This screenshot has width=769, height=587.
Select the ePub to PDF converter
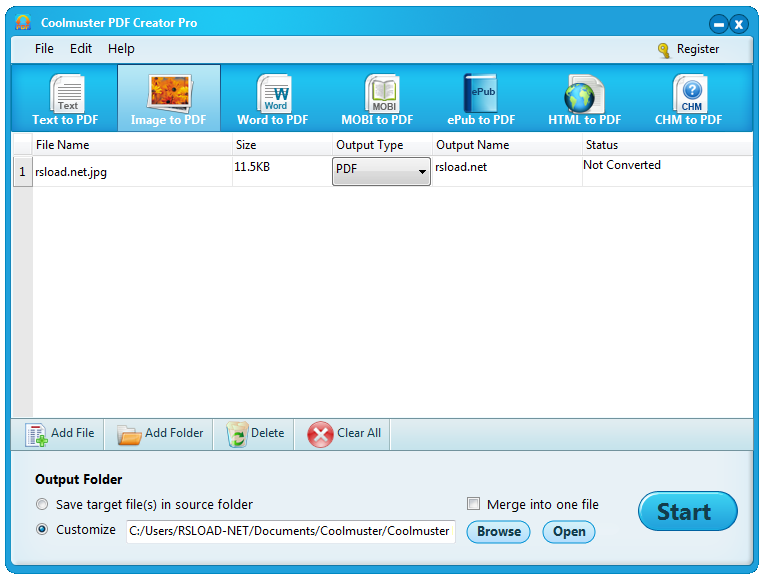click(481, 99)
